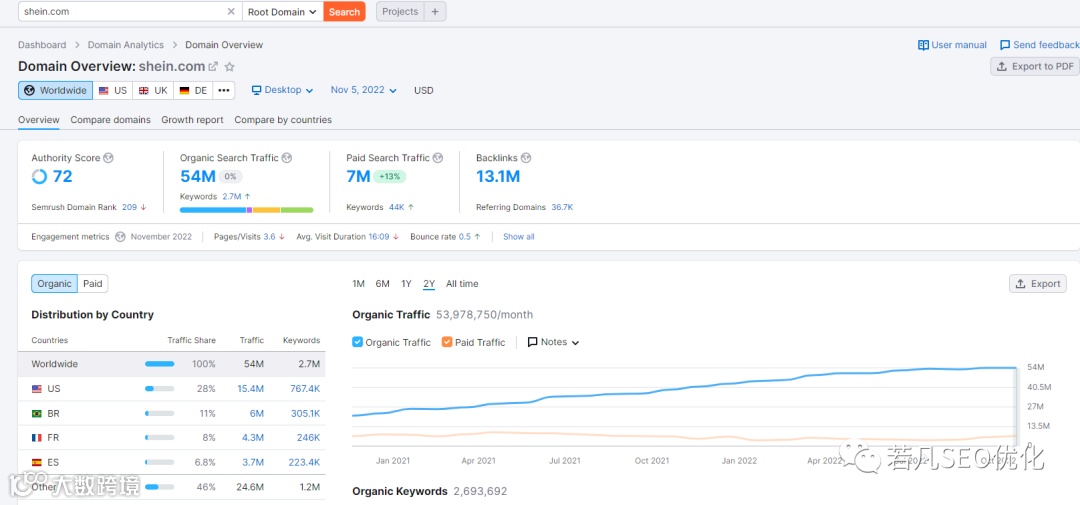This screenshot has height=505, width=1080.
Task: Click Paid Search Traffic info icon
Action: click(x=437, y=158)
